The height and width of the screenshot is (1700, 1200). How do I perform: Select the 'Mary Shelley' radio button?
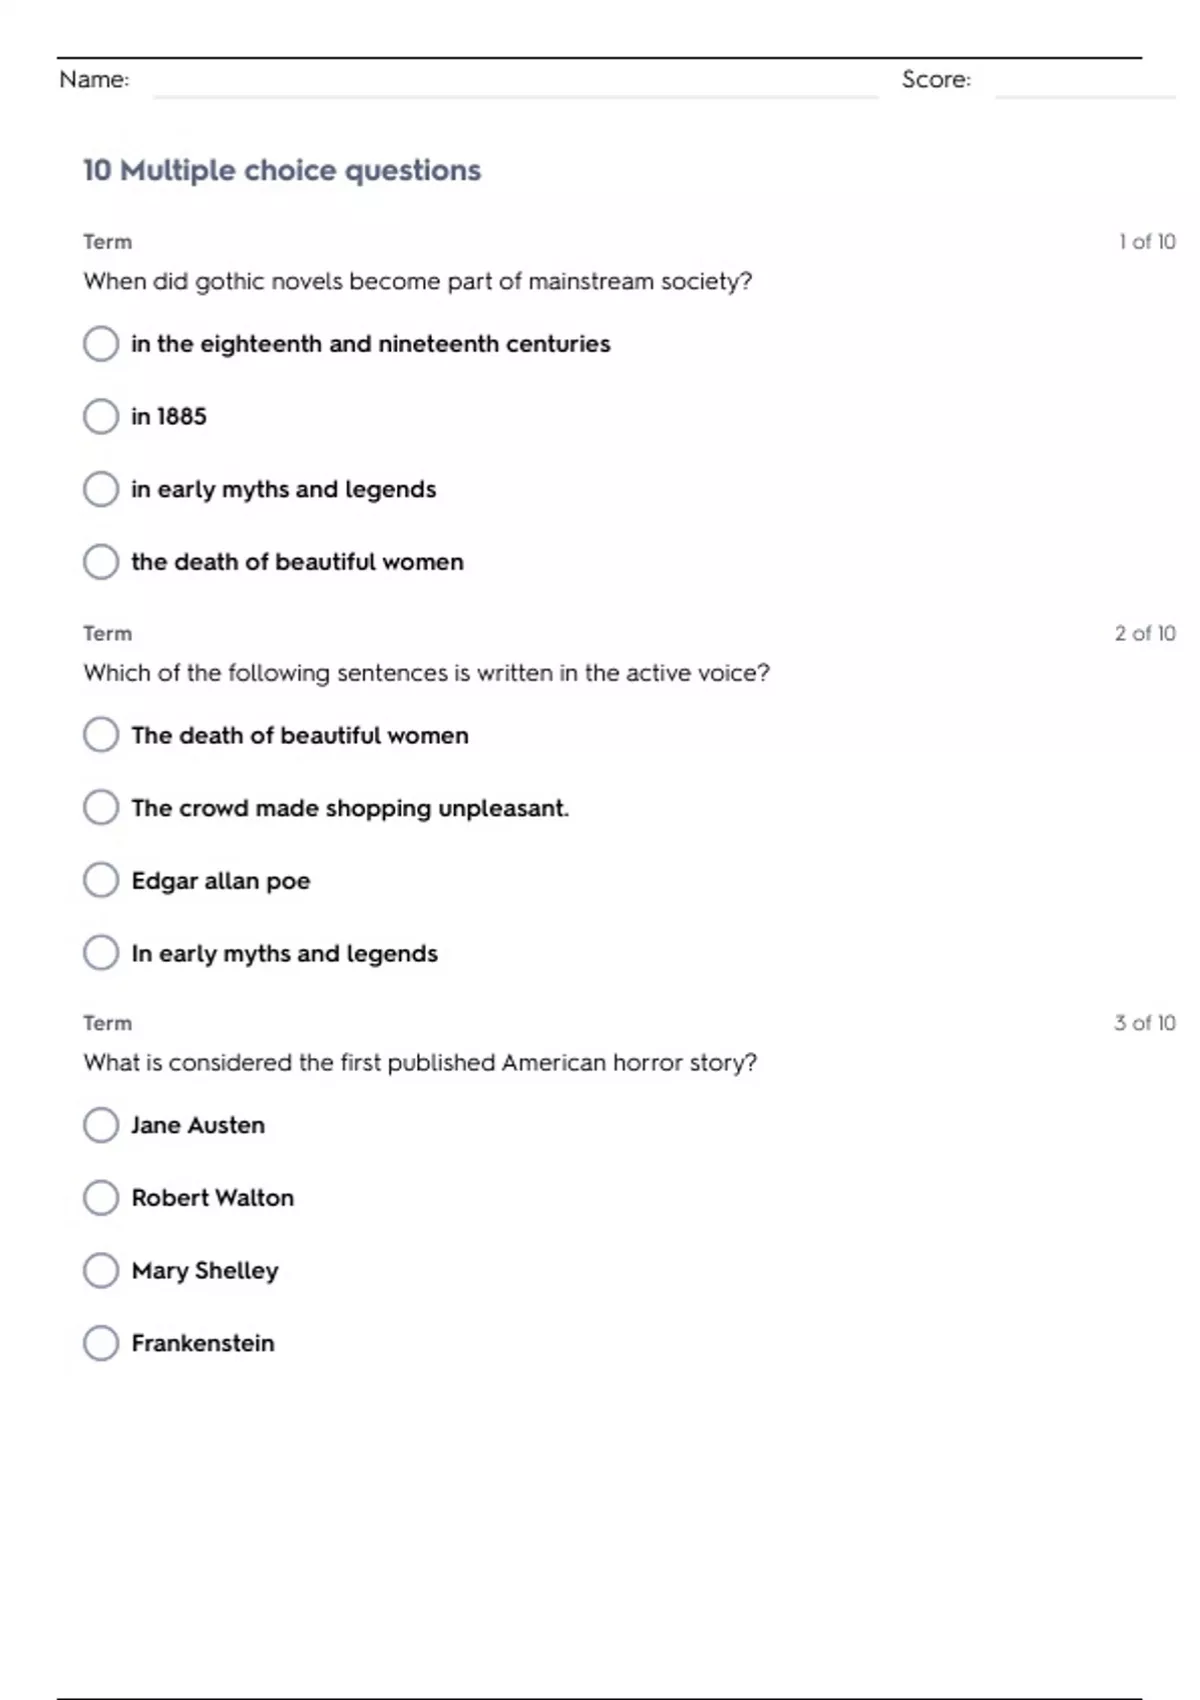pyautogui.click(x=101, y=1270)
